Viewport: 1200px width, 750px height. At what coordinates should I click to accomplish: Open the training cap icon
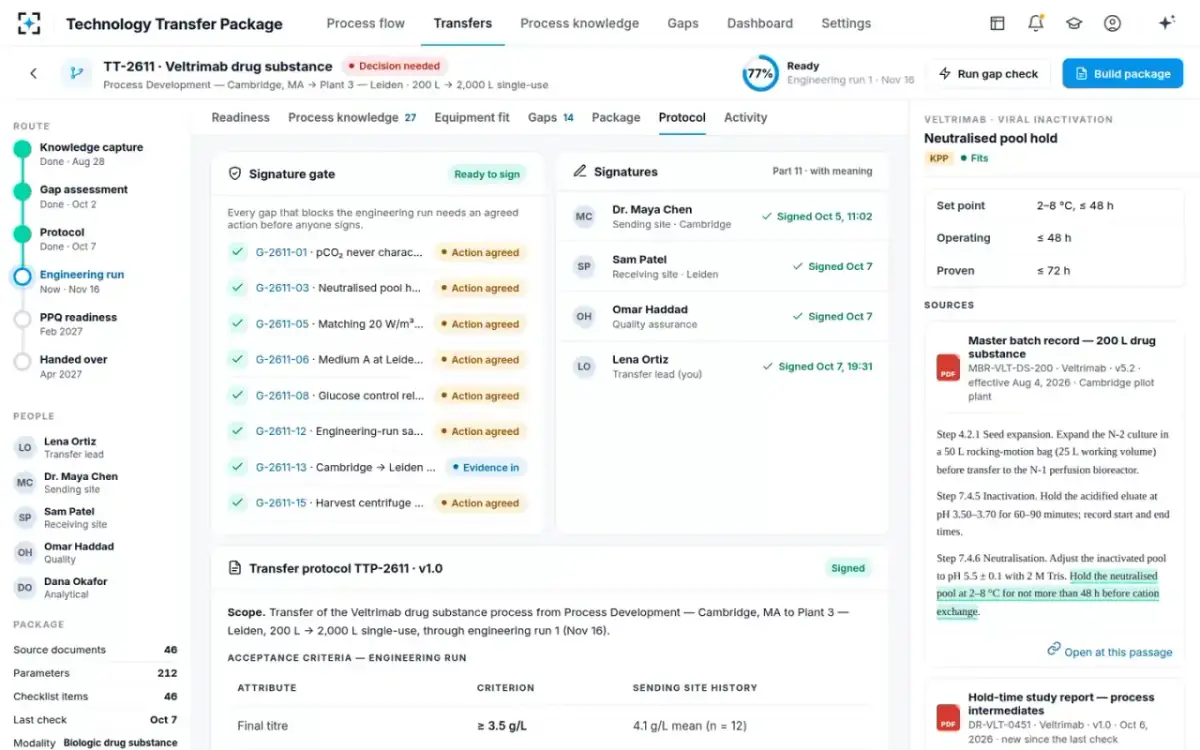[x=1074, y=23]
